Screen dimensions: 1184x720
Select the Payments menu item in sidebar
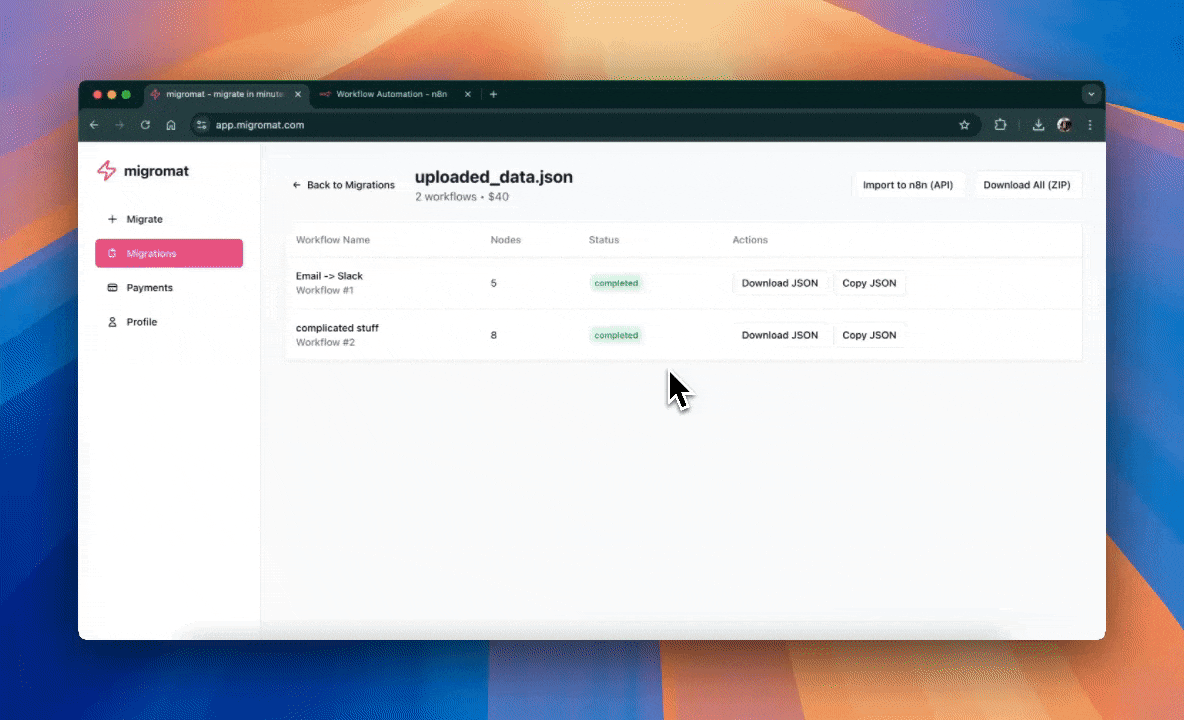pyautogui.click(x=150, y=287)
